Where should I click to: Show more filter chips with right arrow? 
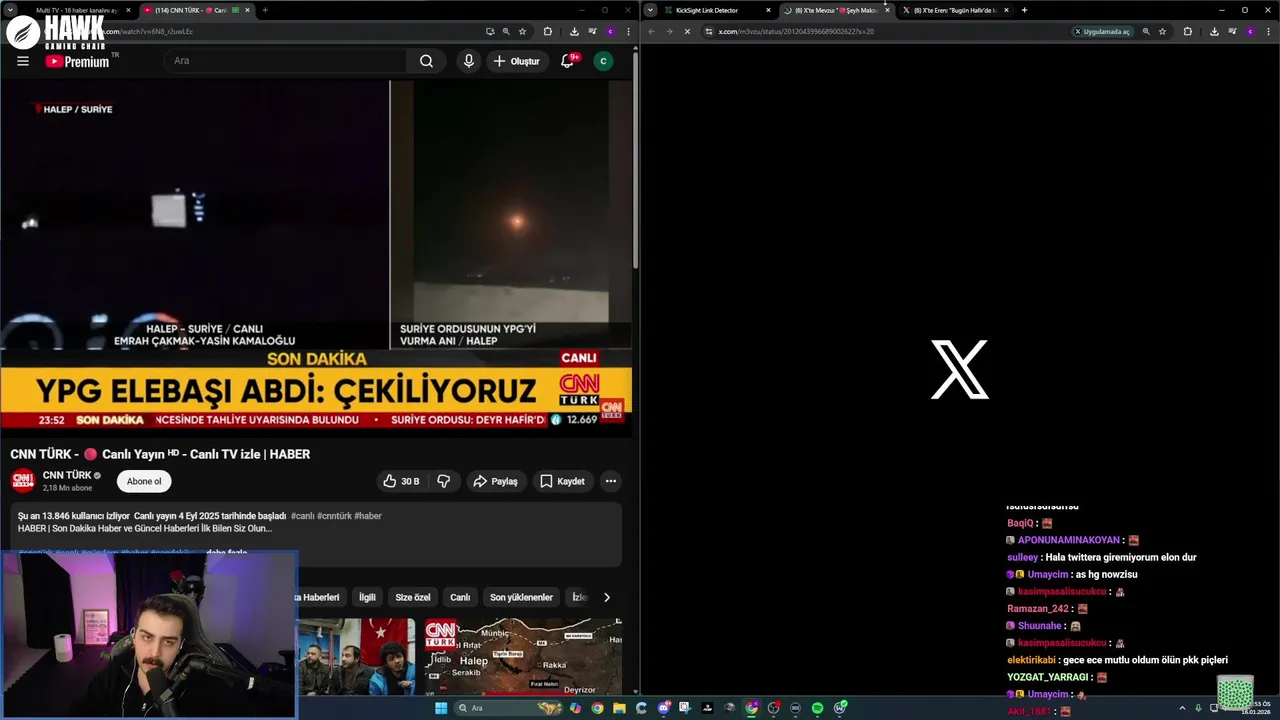[606, 597]
